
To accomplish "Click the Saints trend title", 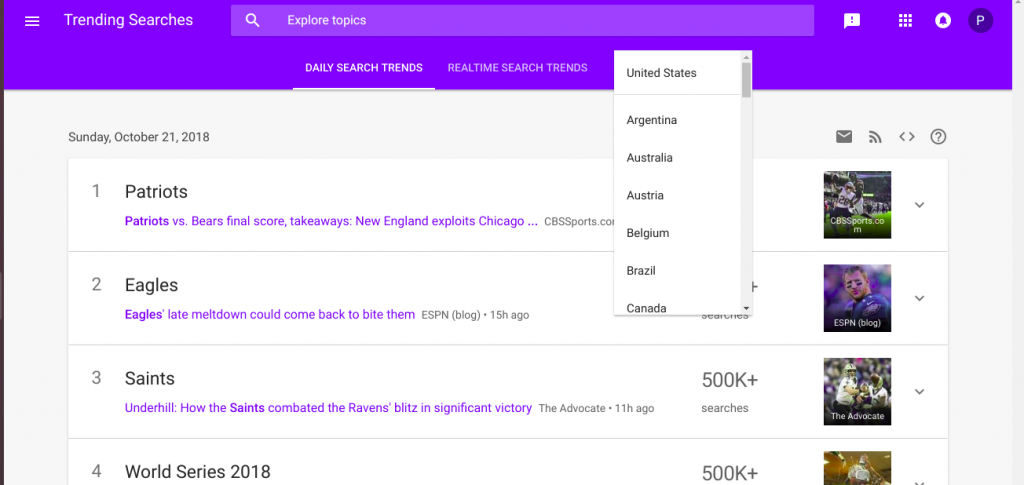I will [x=150, y=379].
